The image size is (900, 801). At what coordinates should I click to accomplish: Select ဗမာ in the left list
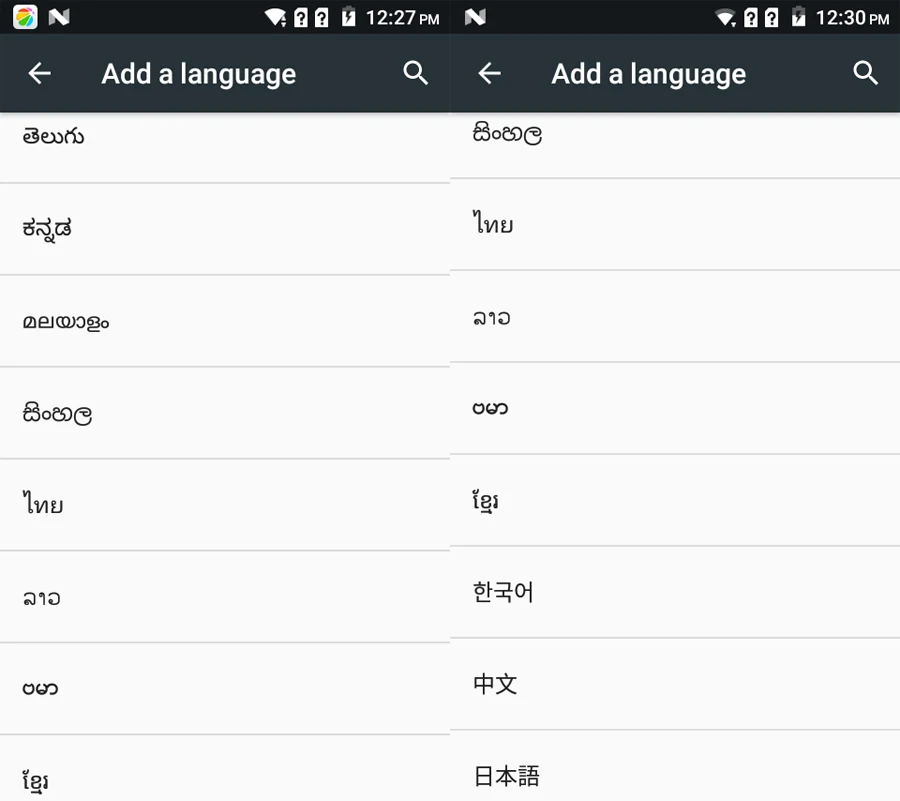point(225,689)
